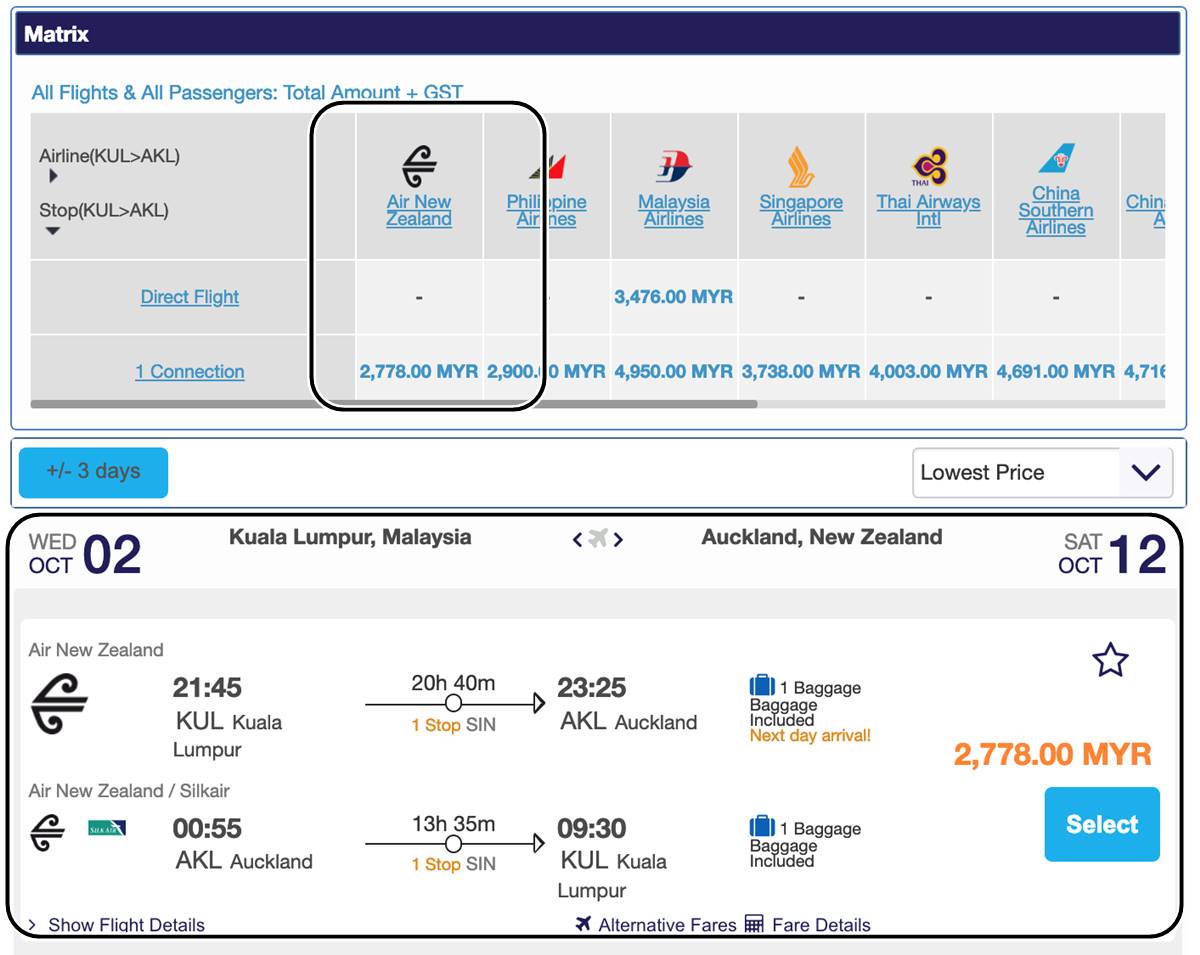The height and width of the screenshot is (955, 1200).
Task: Open the China Southern Airlines link
Action: [1056, 210]
